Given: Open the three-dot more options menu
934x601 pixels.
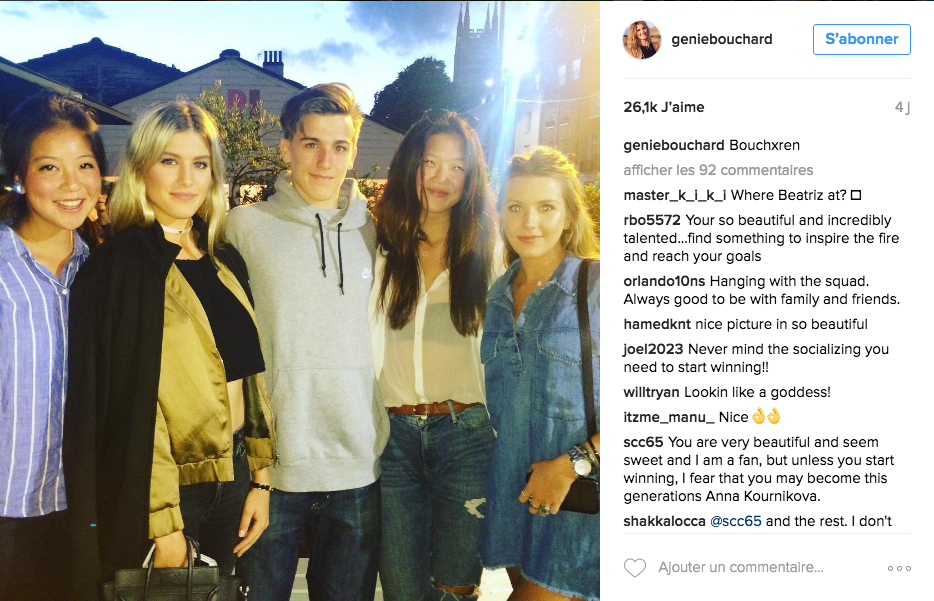Looking at the screenshot, I should pyautogui.click(x=899, y=568).
